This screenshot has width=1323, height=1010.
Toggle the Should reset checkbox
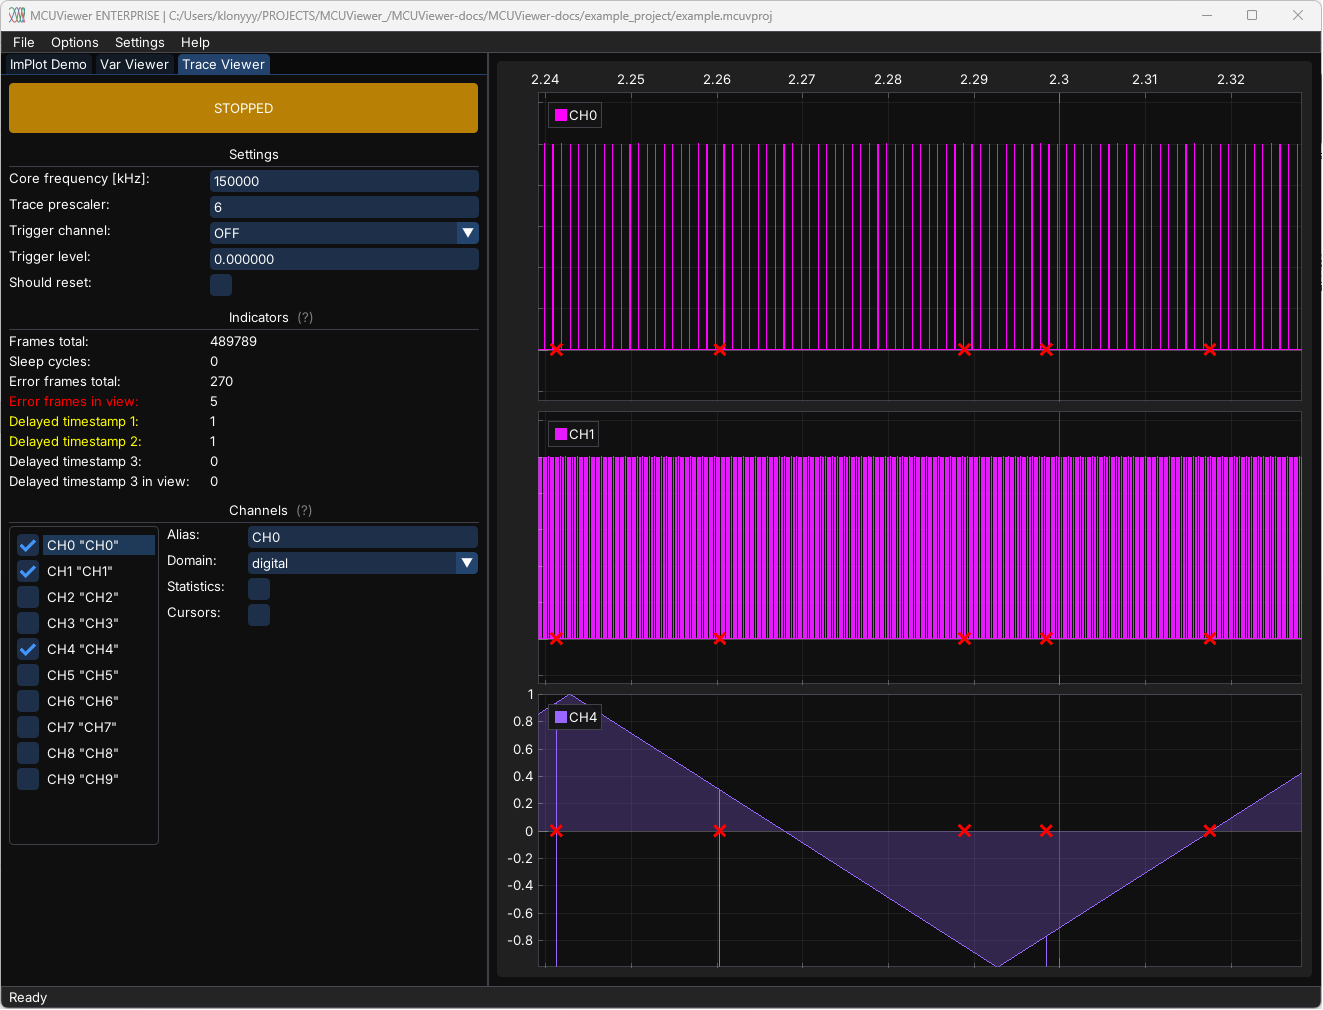pyautogui.click(x=221, y=285)
